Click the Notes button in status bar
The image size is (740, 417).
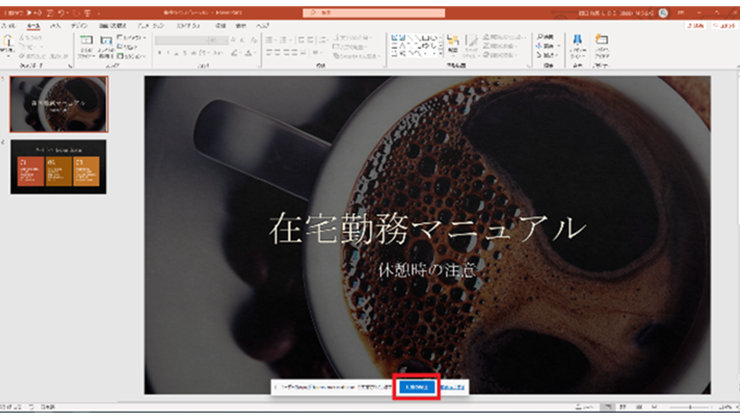(x=584, y=407)
